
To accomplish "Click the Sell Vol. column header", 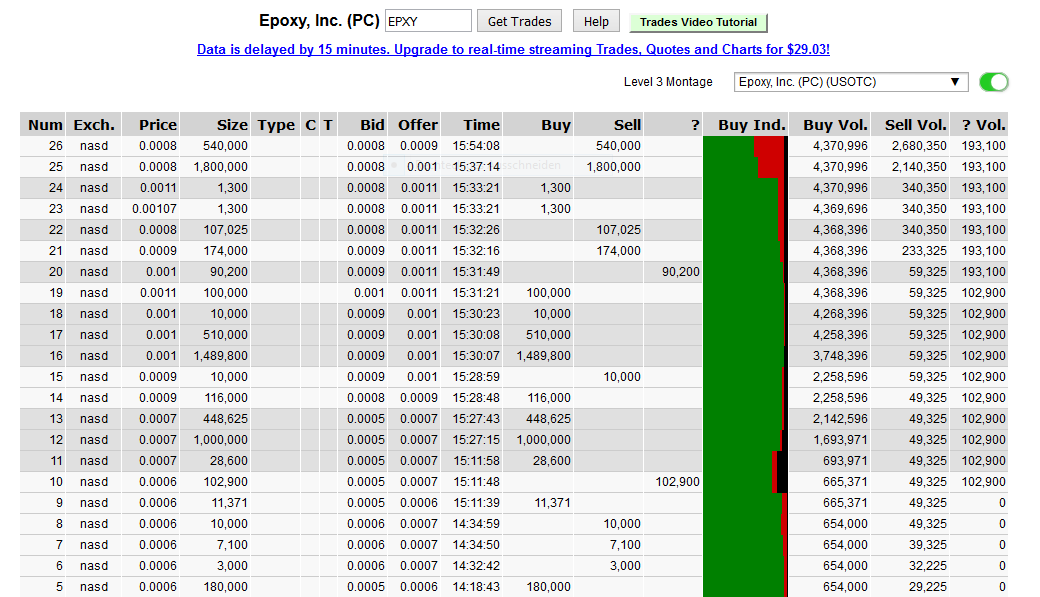I will click(915, 125).
